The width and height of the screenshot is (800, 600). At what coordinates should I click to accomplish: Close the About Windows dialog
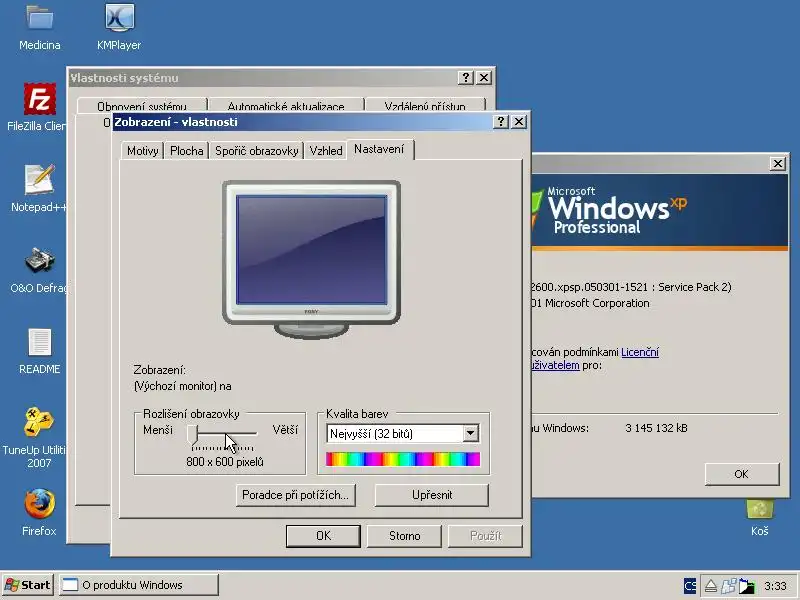click(x=778, y=163)
